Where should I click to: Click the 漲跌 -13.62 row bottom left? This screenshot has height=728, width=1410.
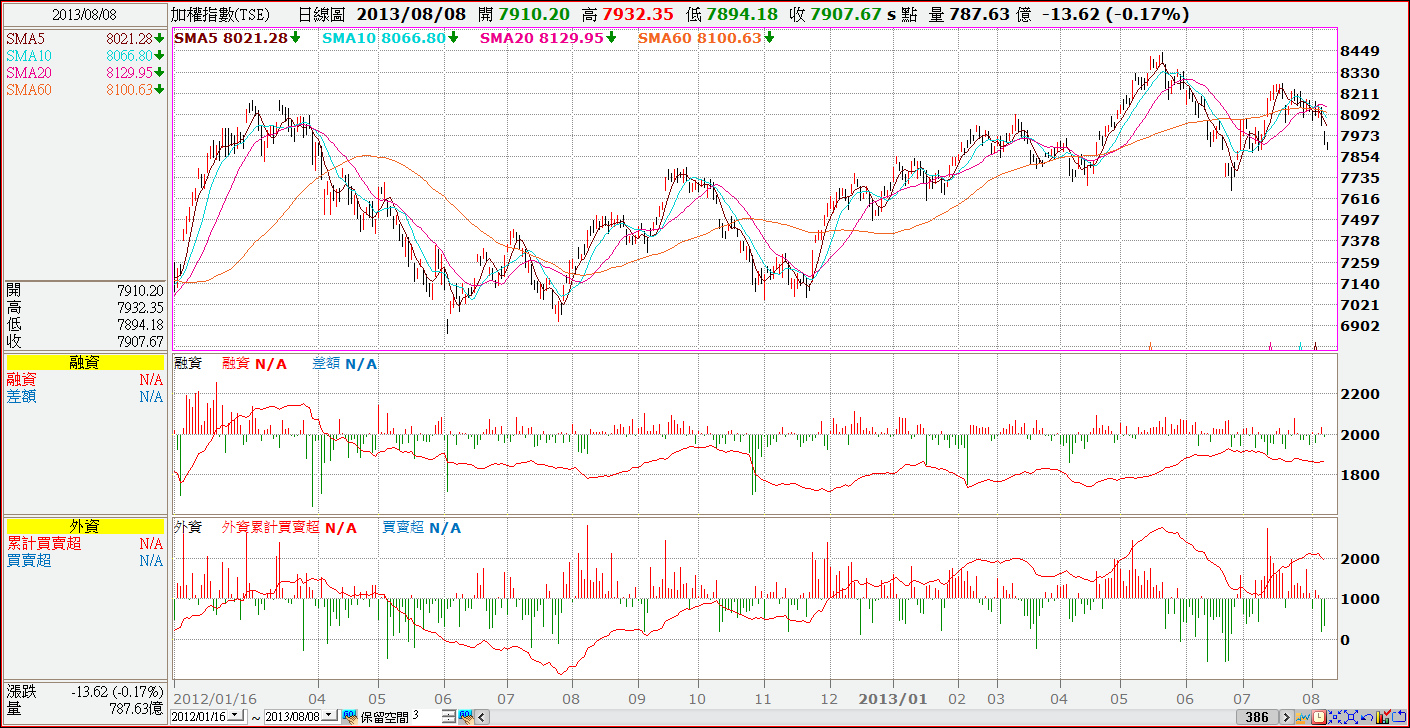pyautogui.click(x=84, y=691)
